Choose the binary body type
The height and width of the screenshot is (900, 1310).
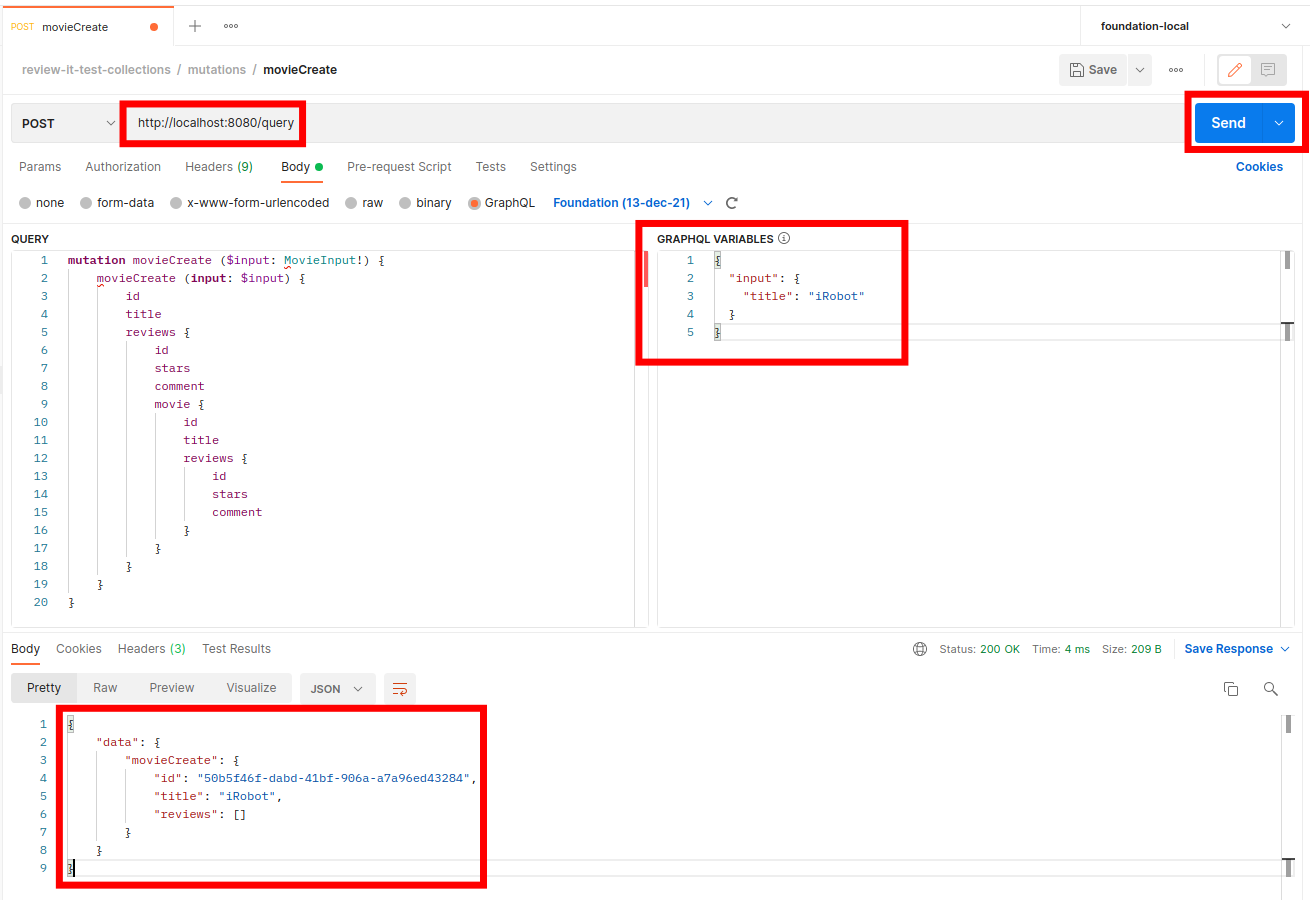tap(405, 203)
